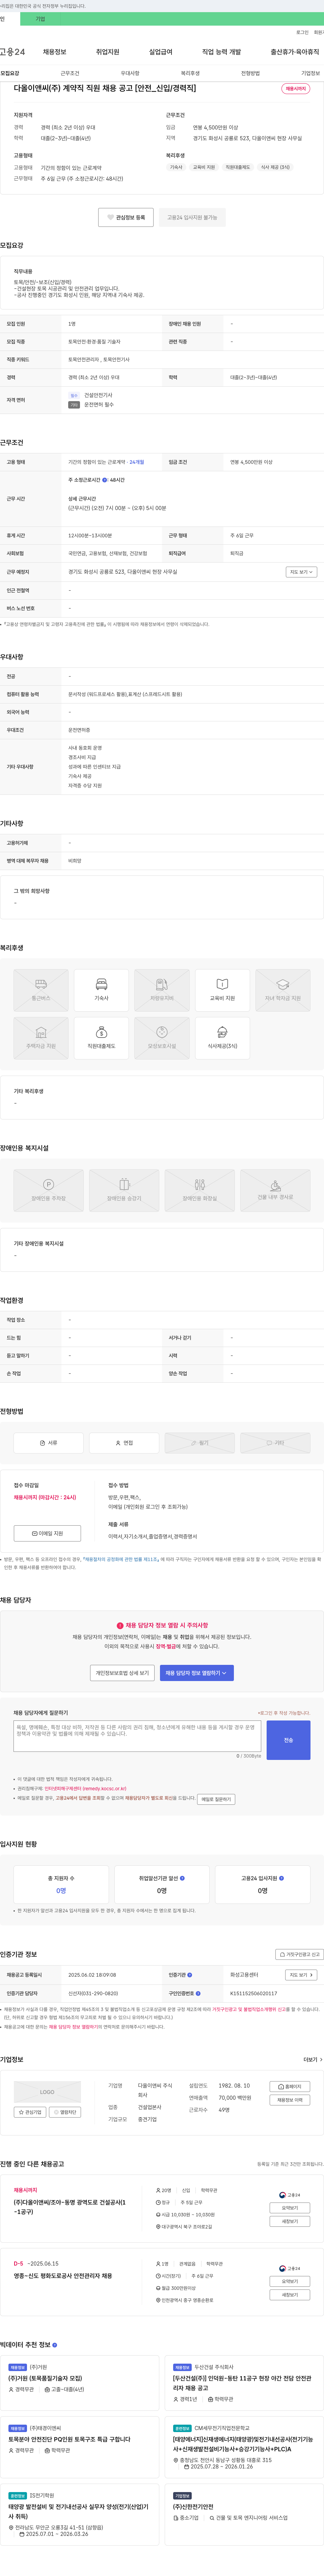This screenshot has height=2576, width=324.
Task: Click the 거짓구인광고 신고 button
Action: click(x=299, y=1954)
